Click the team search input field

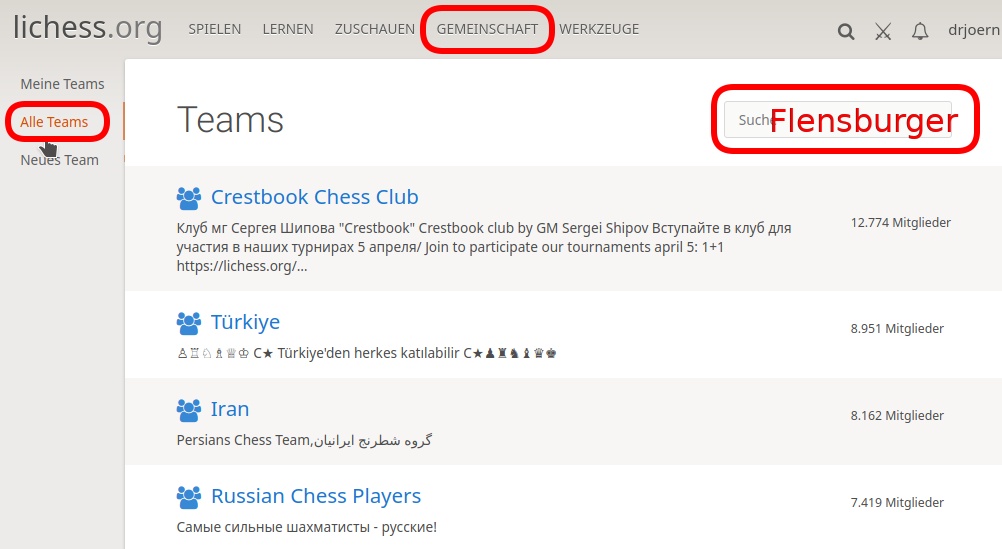(x=838, y=120)
